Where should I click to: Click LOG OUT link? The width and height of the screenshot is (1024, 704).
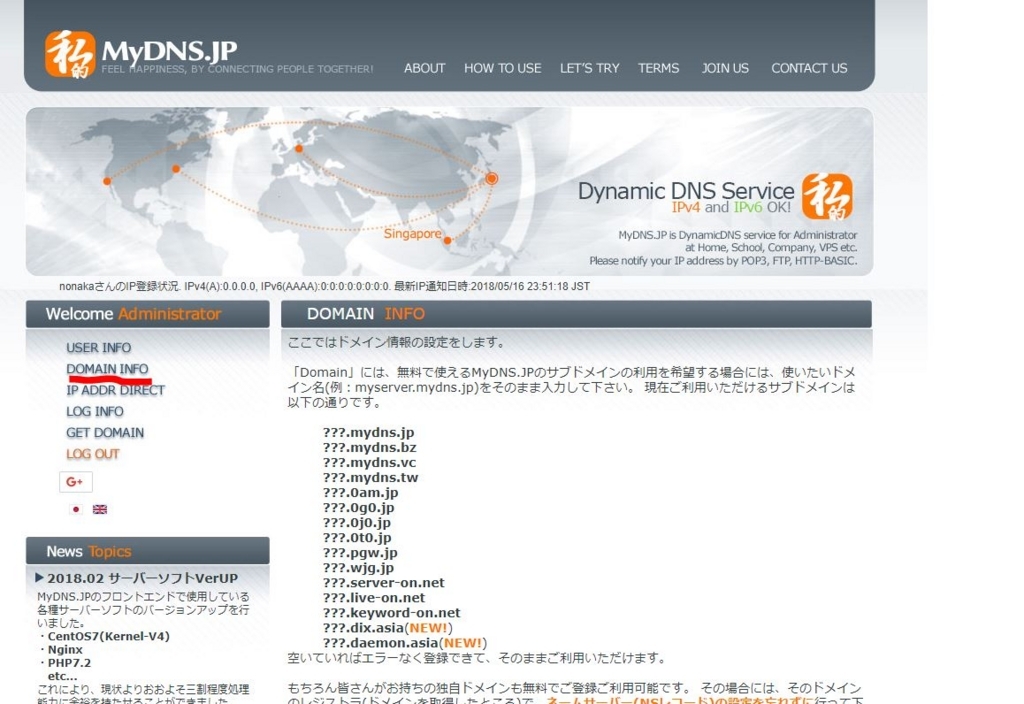pos(93,454)
